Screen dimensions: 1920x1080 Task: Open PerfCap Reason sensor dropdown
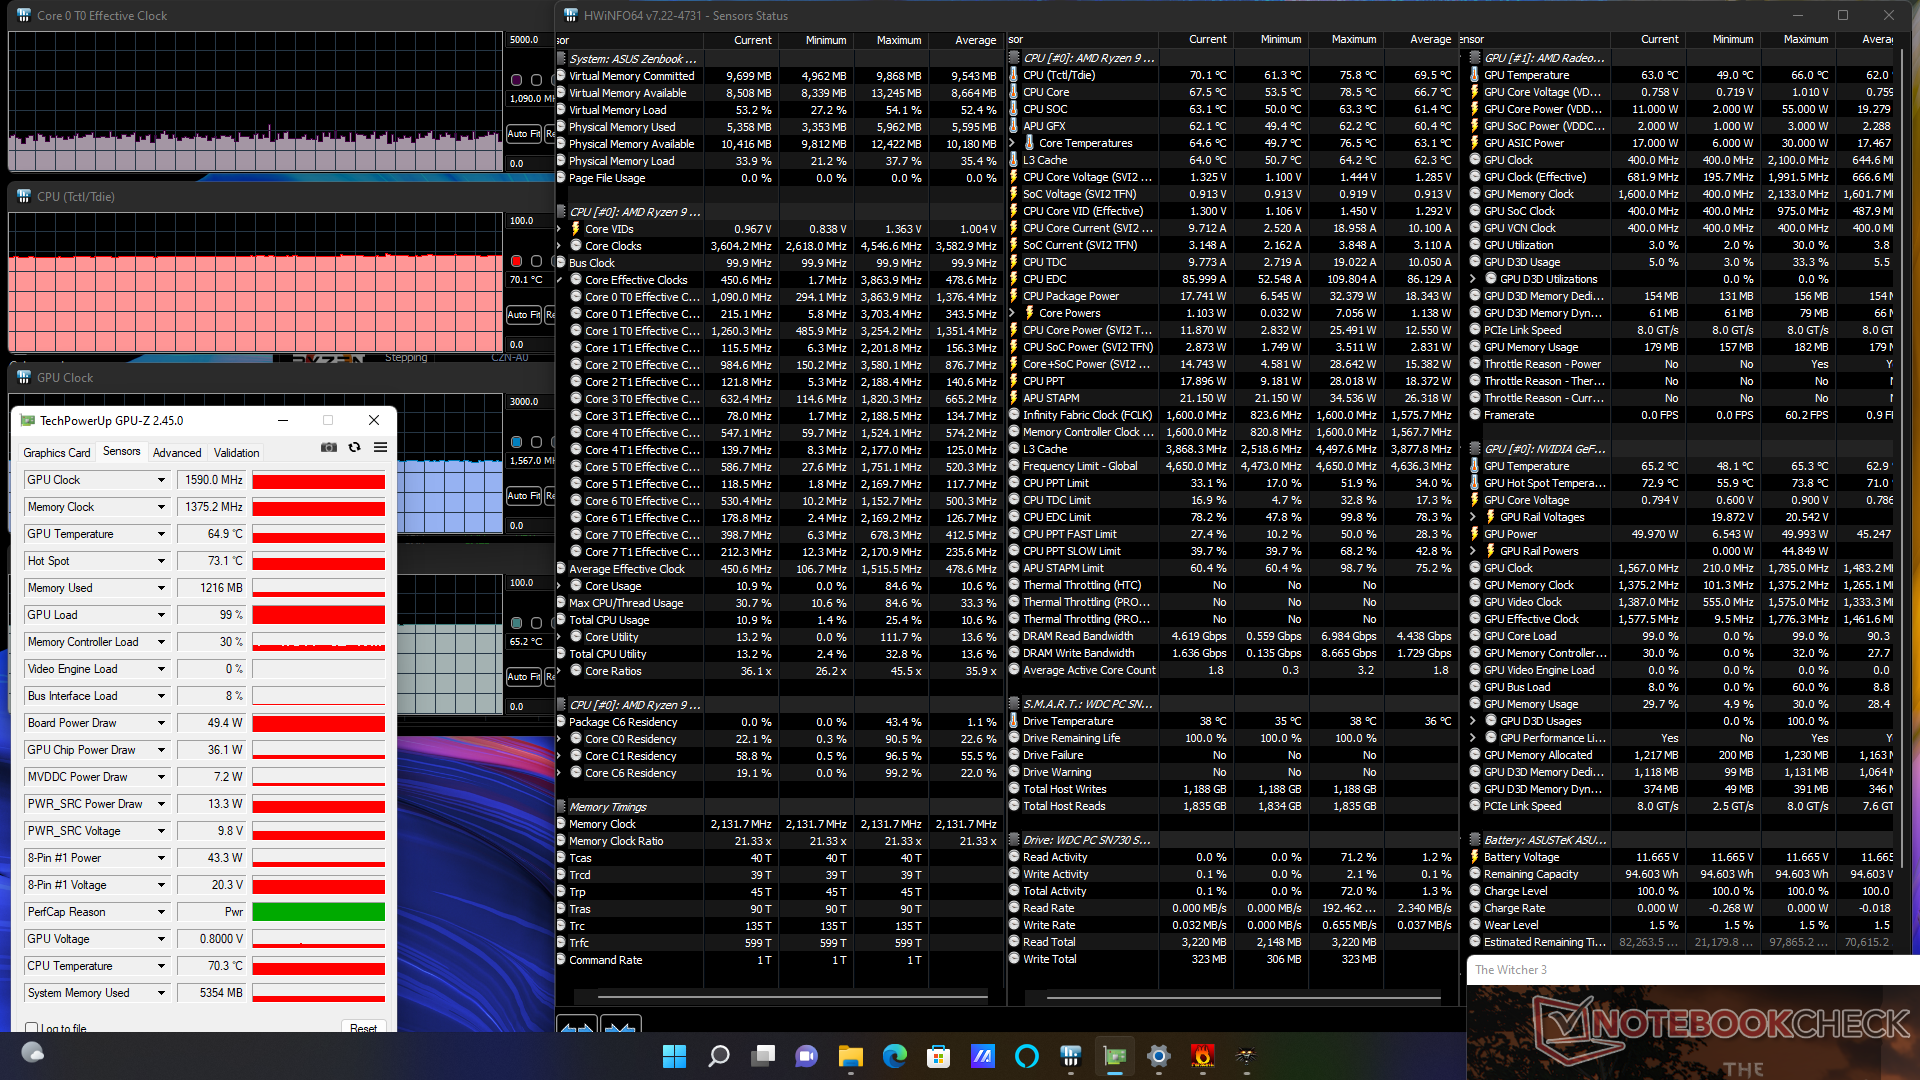(161, 912)
